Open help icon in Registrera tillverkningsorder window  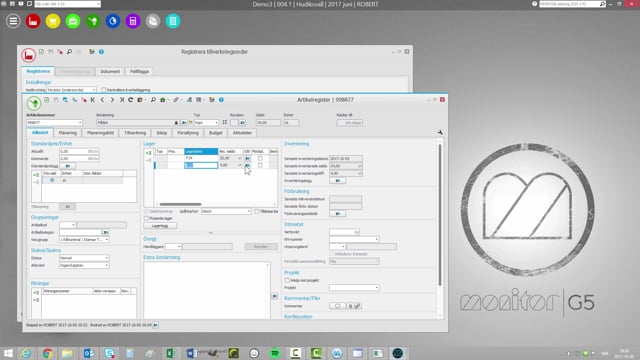point(101,52)
